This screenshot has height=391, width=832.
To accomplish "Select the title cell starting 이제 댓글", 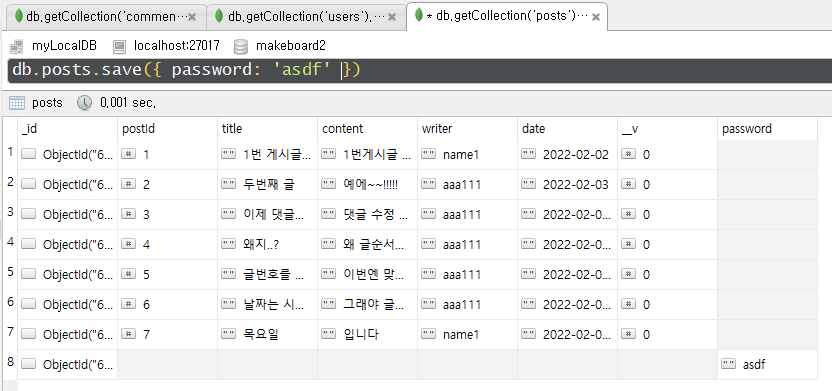I will tap(267, 215).
